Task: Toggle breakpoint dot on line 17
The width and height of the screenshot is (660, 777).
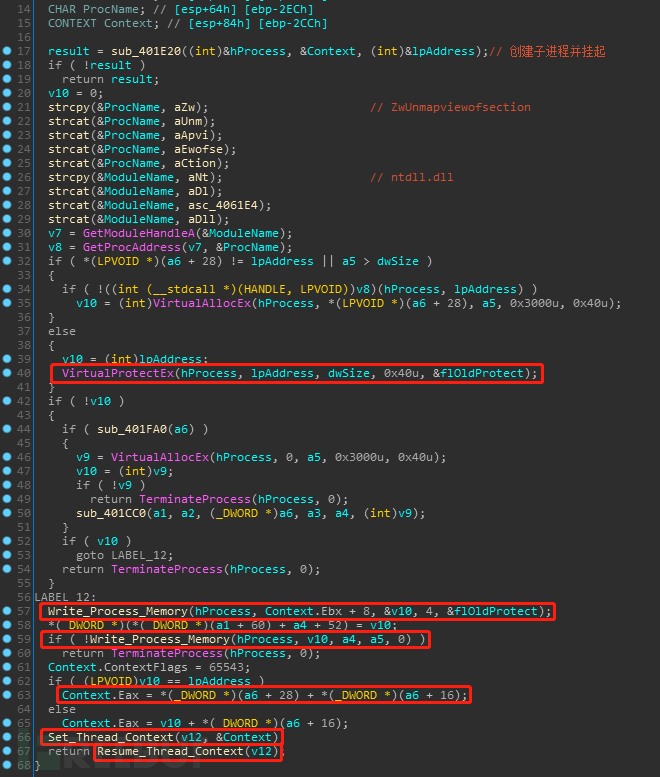Action: (7, 51)
